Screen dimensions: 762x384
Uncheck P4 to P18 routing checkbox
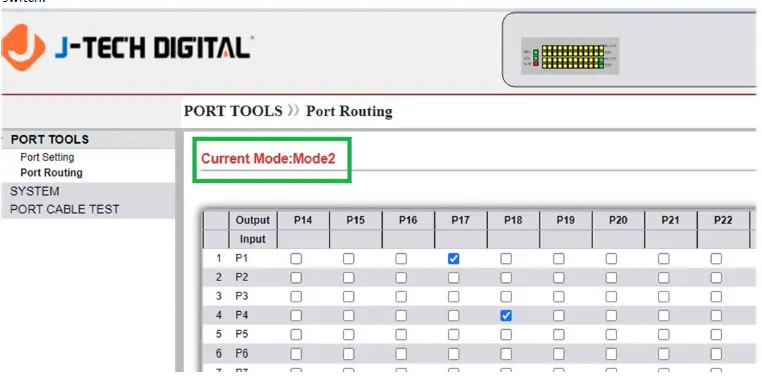click(x=506, y=315)
